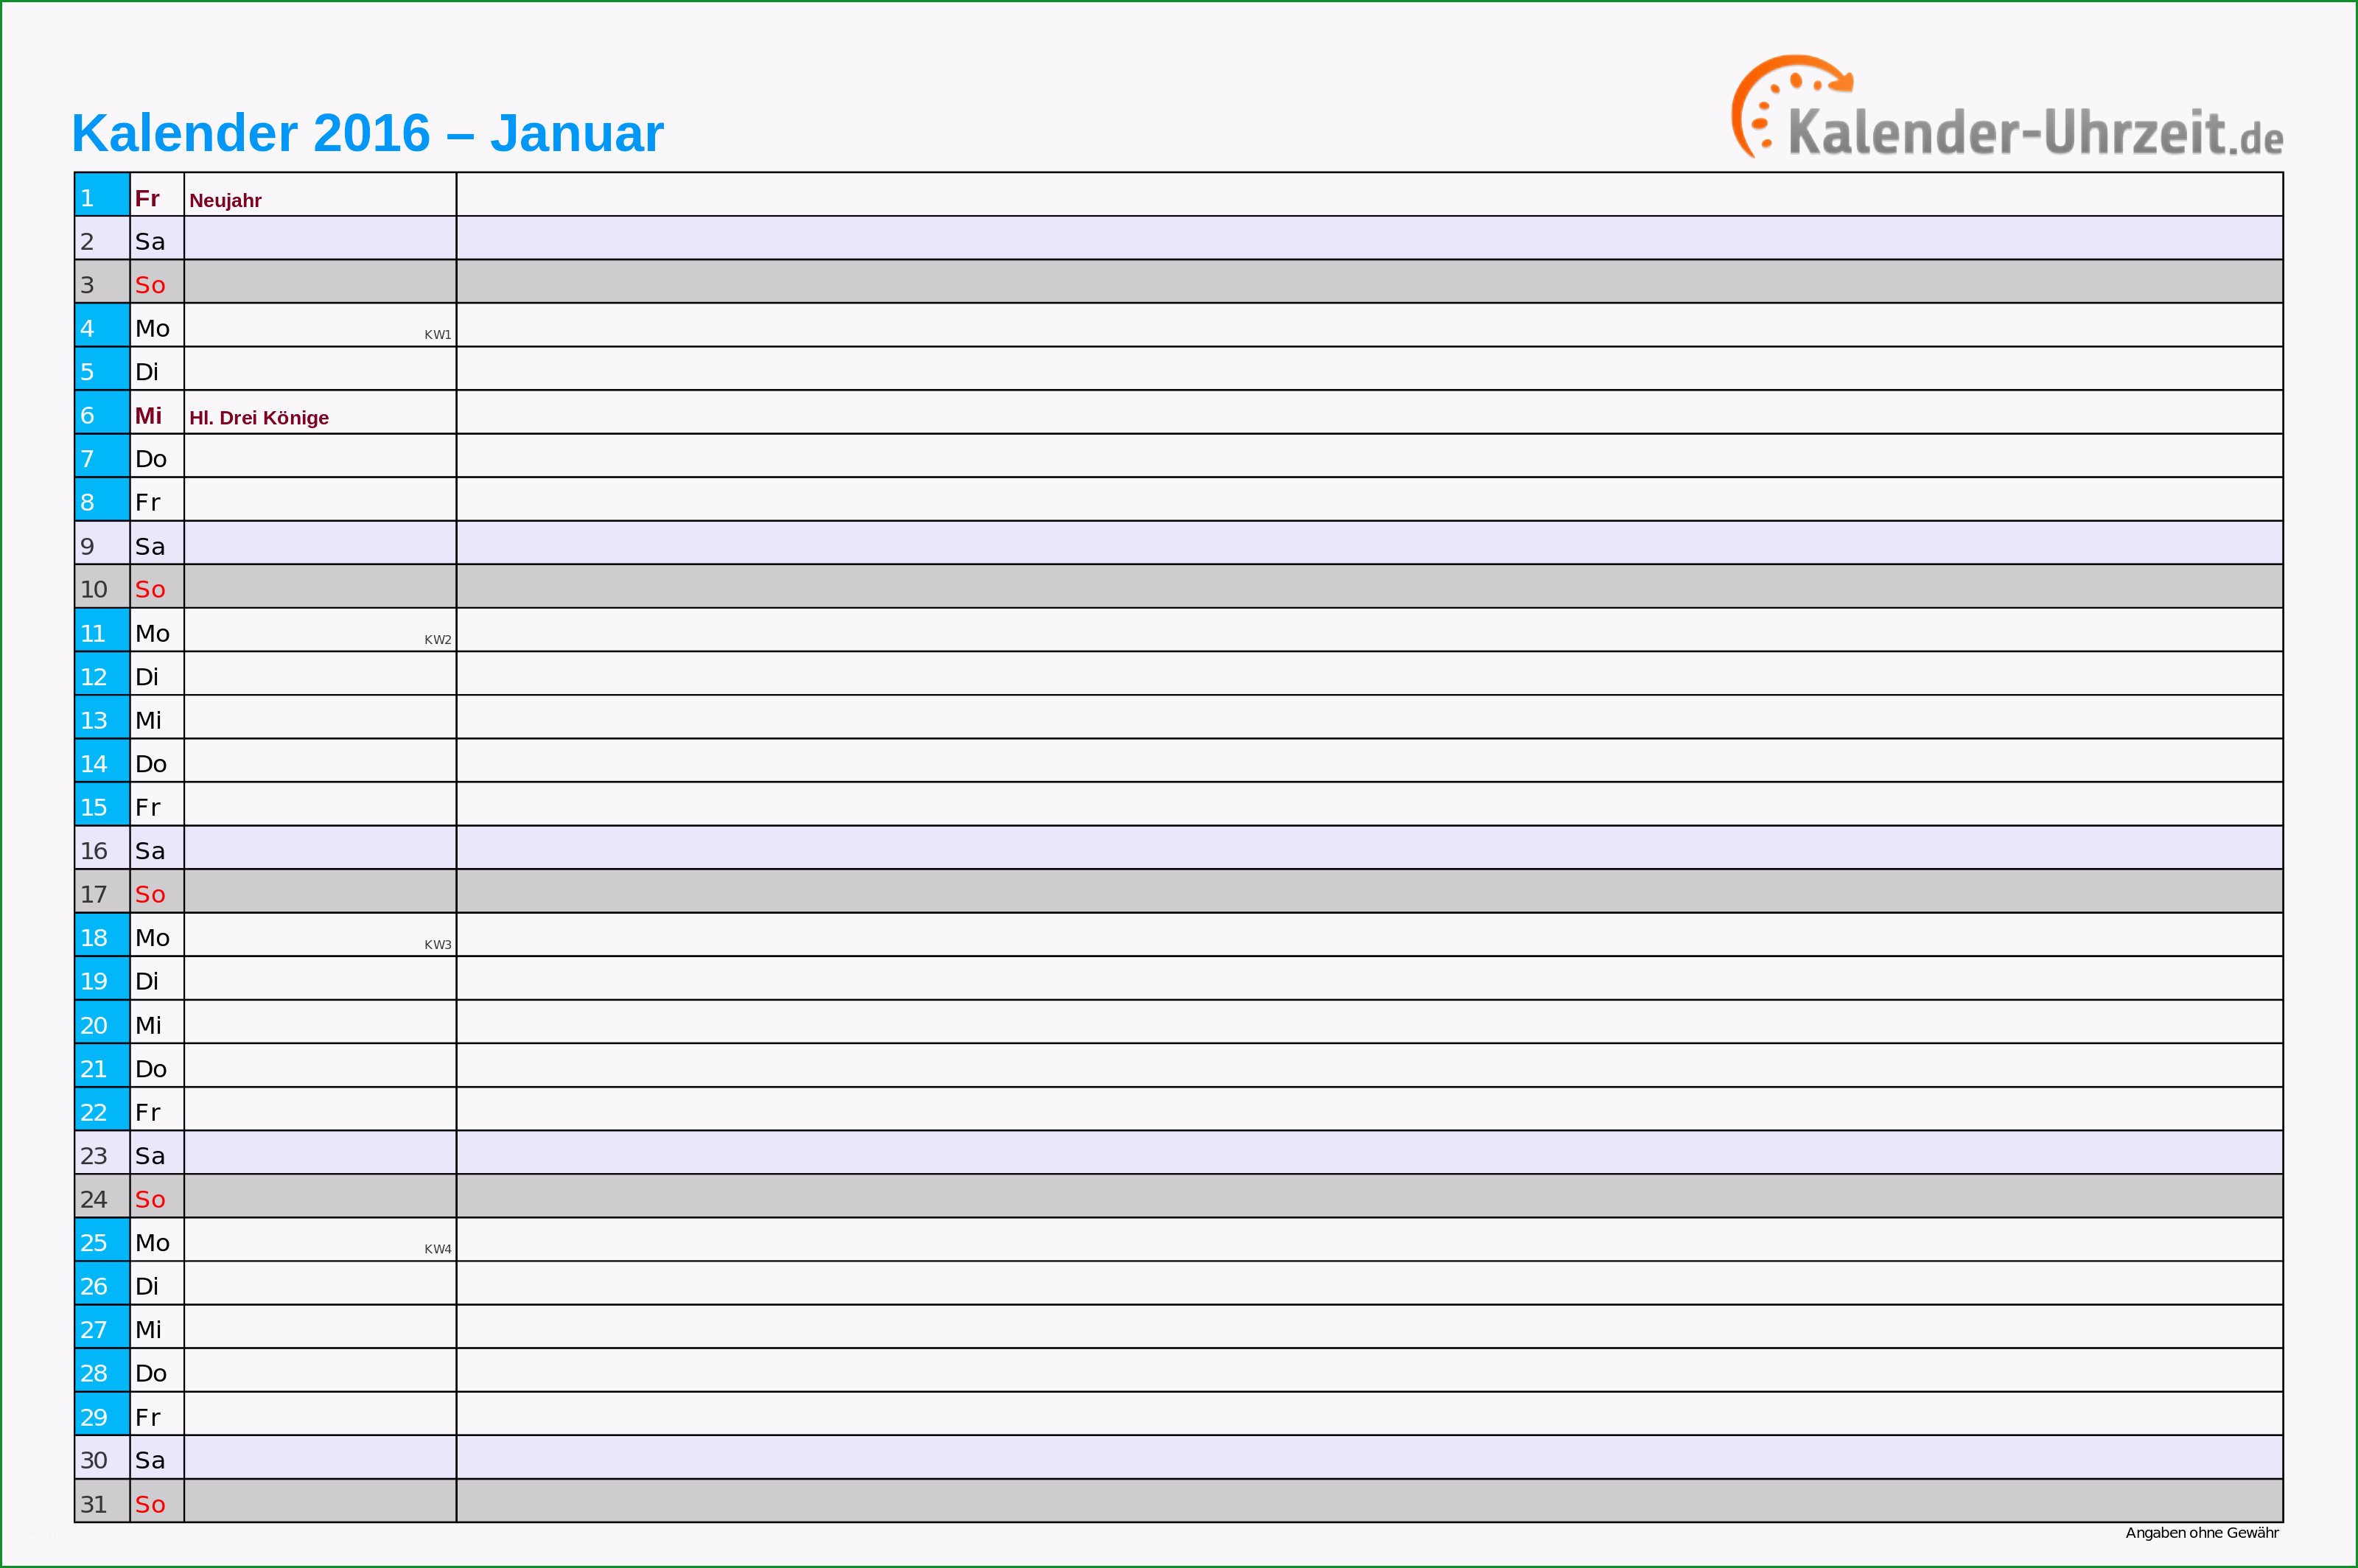Click the title 'Kalender 2016 – Januar'

(368, 133)
